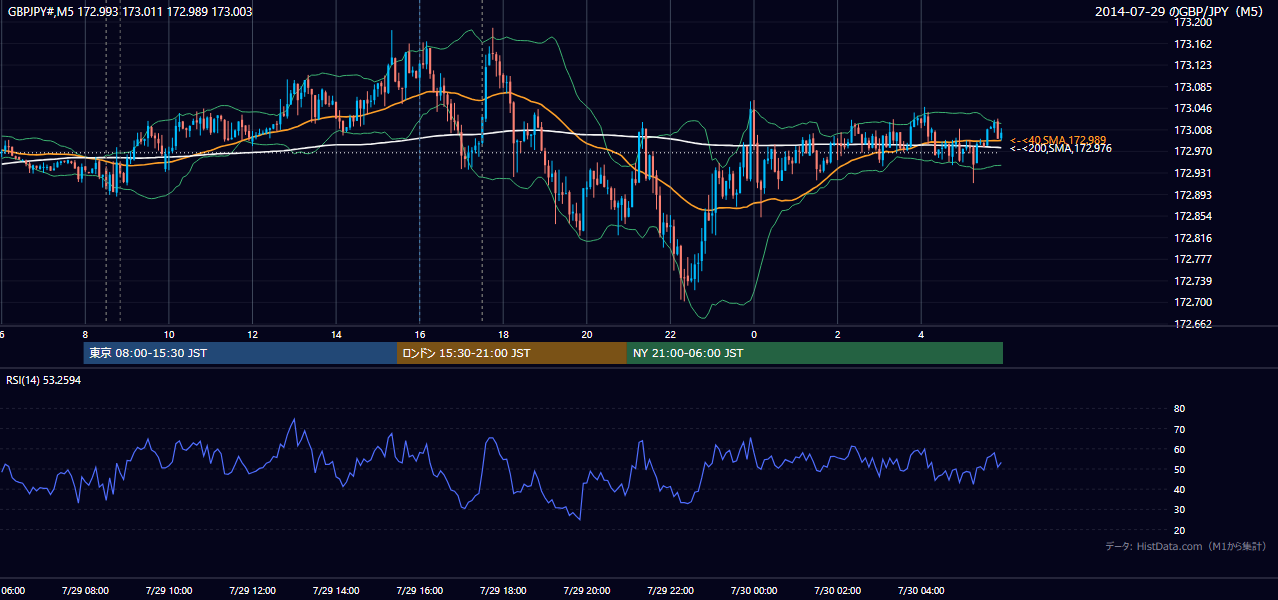
Task: Click the 172.739 price axis label
Action: (x=1192, y=281)
